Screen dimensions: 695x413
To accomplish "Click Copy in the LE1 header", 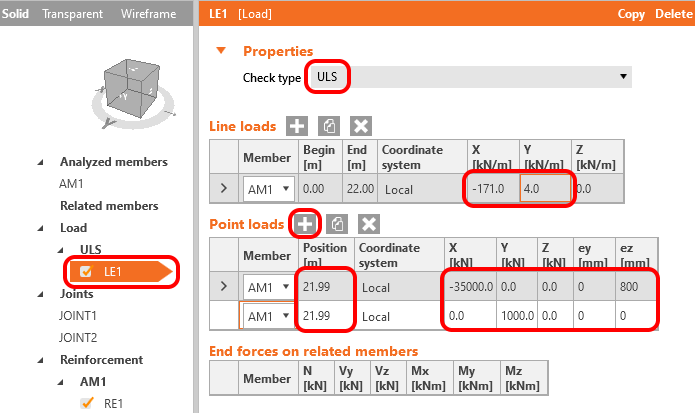I will pyautogui.click(x=631, y=14).
